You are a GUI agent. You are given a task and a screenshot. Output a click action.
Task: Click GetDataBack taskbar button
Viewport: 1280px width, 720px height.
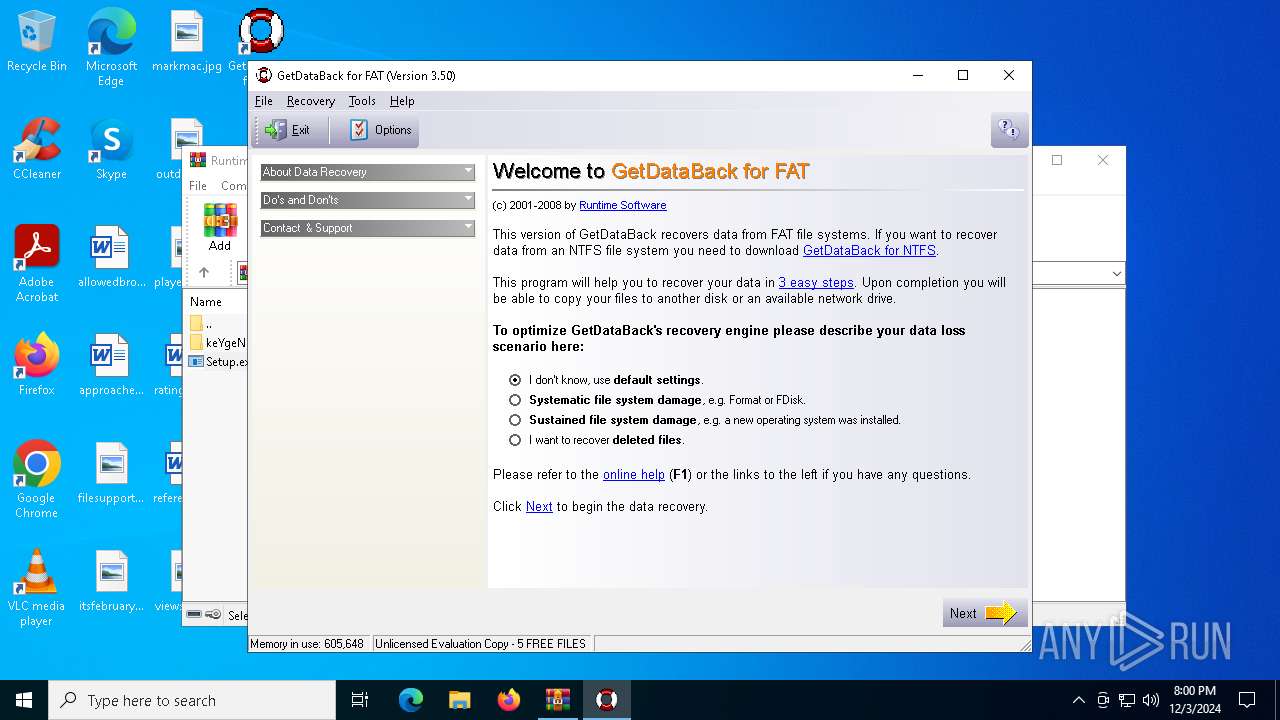(x=606, y=700)
